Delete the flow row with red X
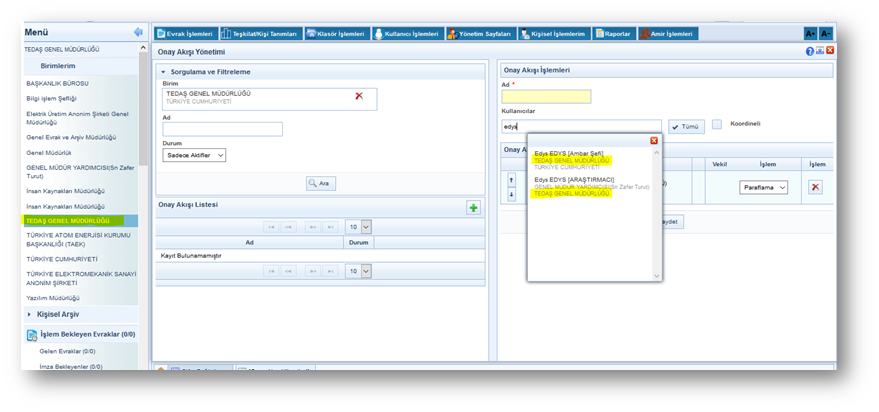 pyautogui.click(x=815, y=187)
